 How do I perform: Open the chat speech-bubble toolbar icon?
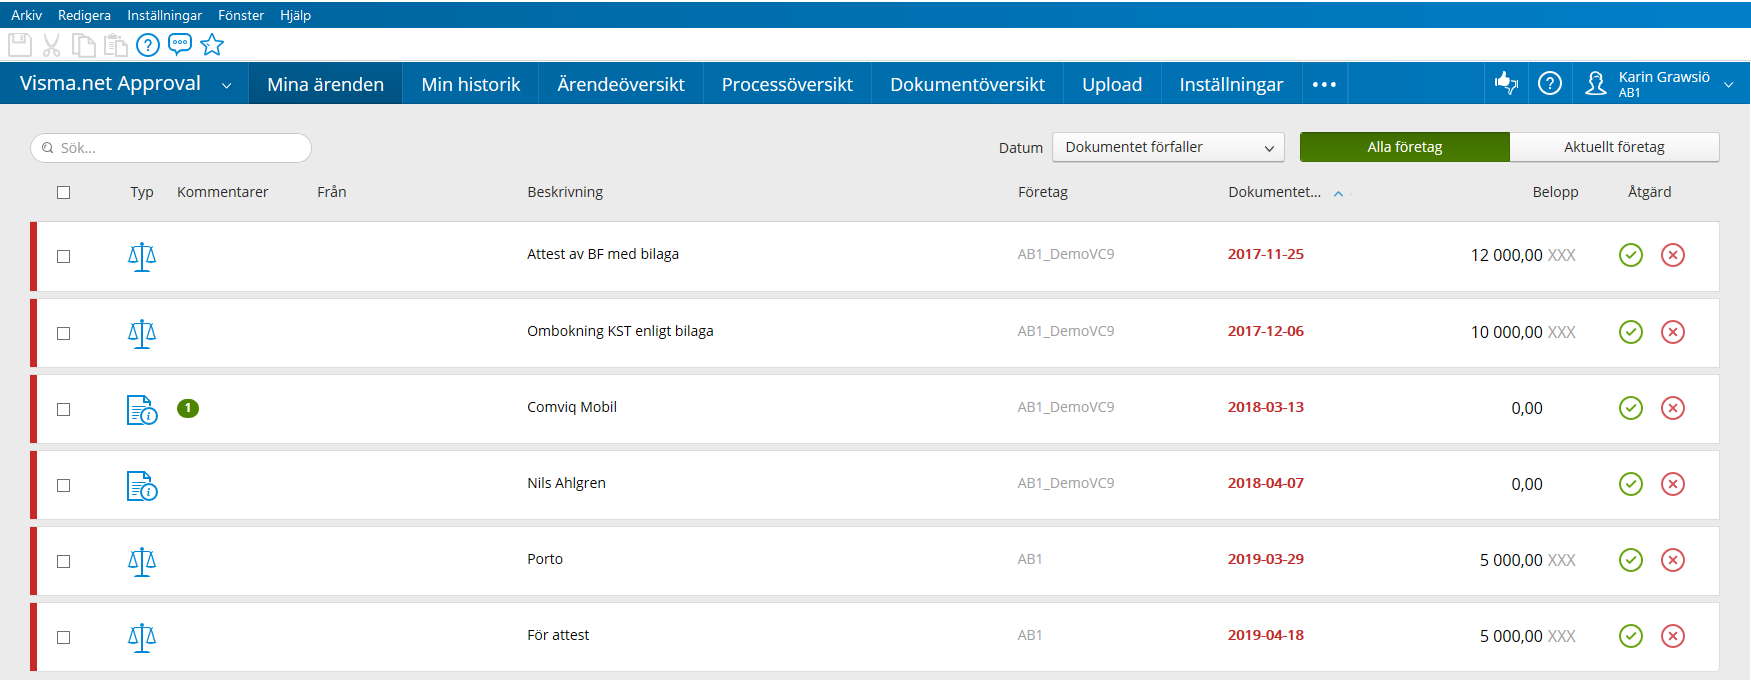[180, 45]
